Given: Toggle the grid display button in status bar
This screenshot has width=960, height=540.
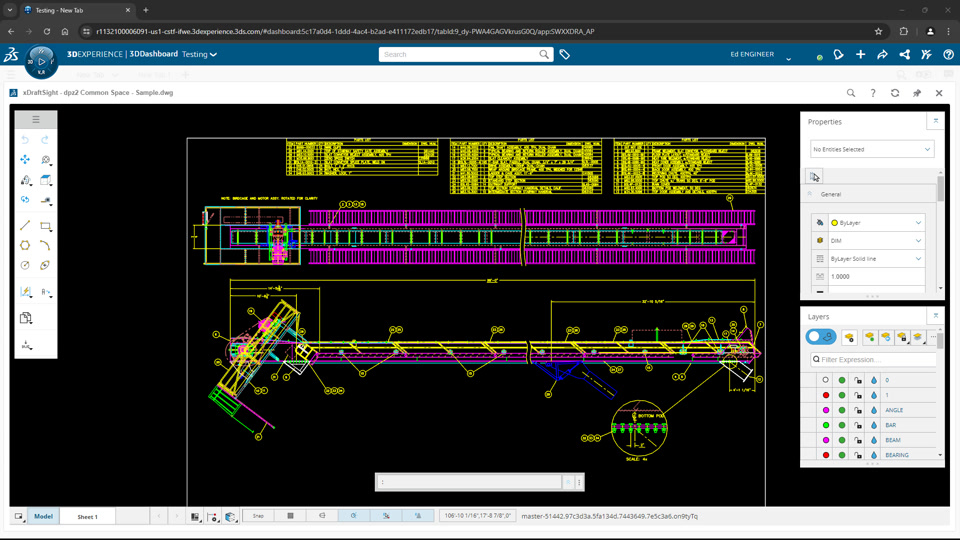Looking at the screenshot, I should [290, 516].
